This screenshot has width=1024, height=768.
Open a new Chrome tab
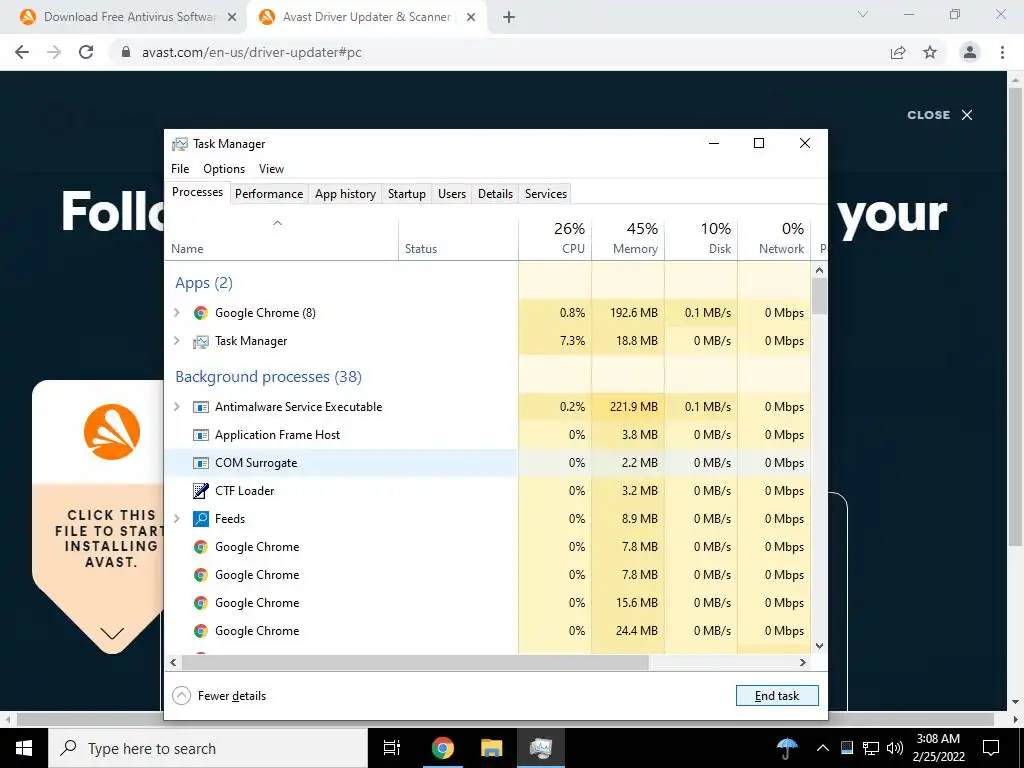(509, 18)
